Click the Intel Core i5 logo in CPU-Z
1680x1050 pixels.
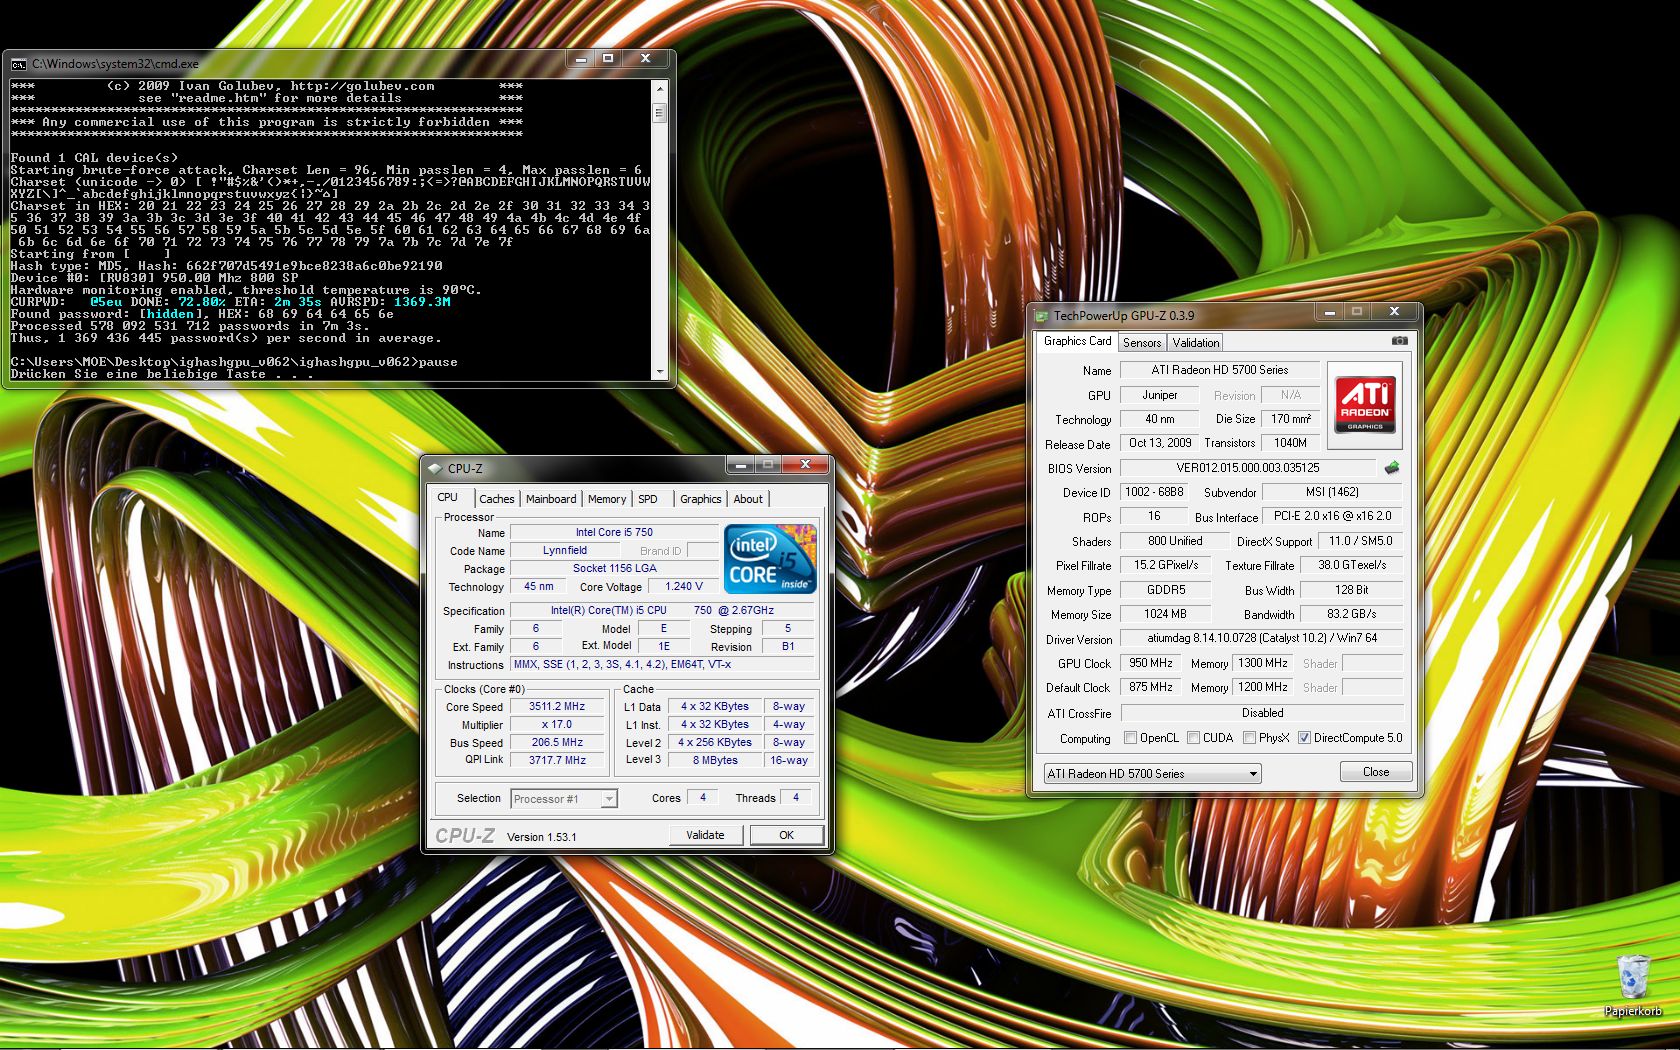[x=770, y=559]
